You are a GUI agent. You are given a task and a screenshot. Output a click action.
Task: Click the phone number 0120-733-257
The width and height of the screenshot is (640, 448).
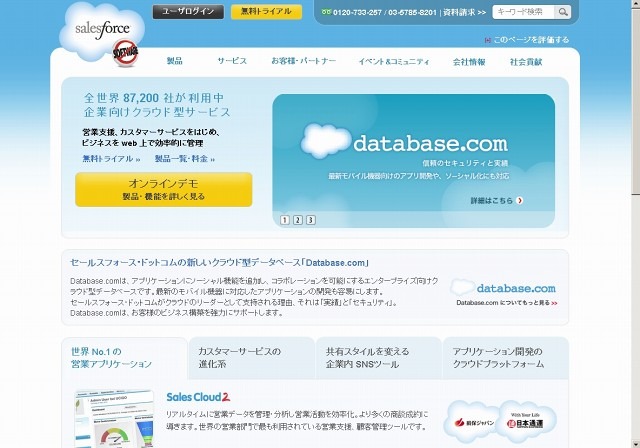357,13
